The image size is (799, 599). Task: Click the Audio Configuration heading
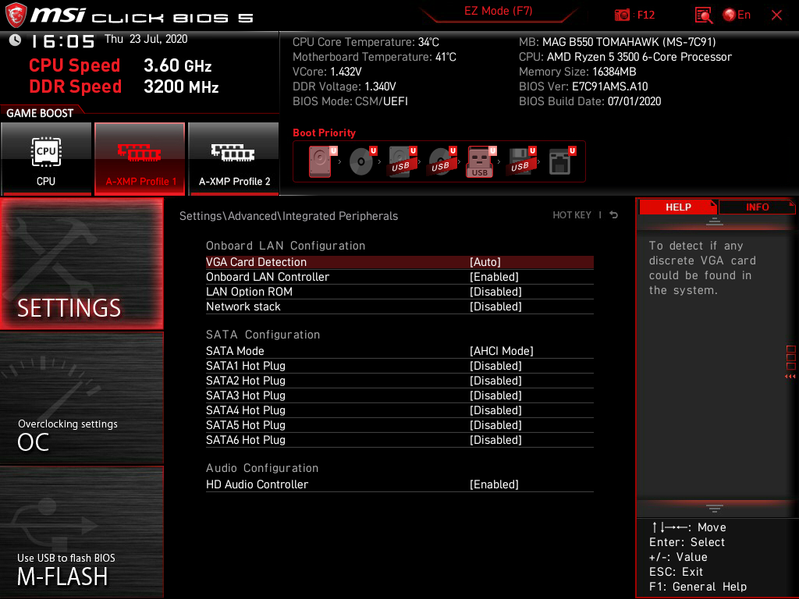[x=262, y=468]
